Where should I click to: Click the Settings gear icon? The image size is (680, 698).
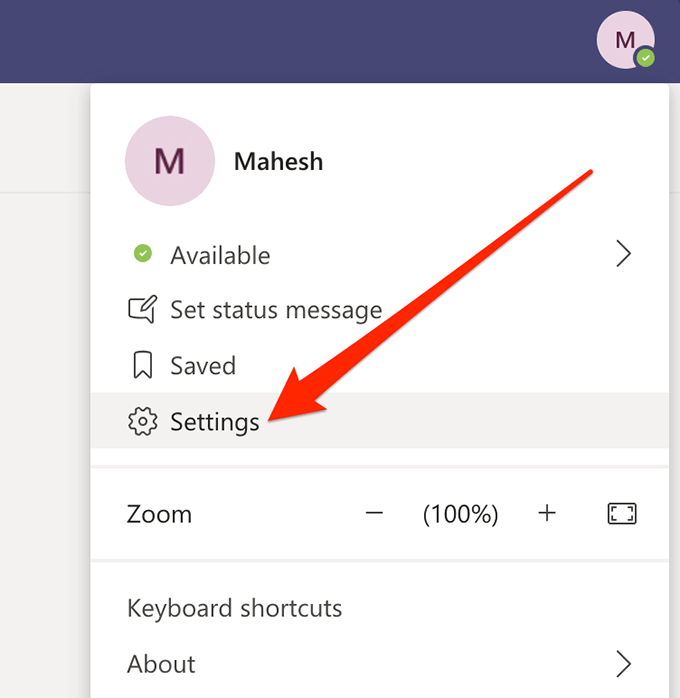pyautogui.click(x=143, y=422)
